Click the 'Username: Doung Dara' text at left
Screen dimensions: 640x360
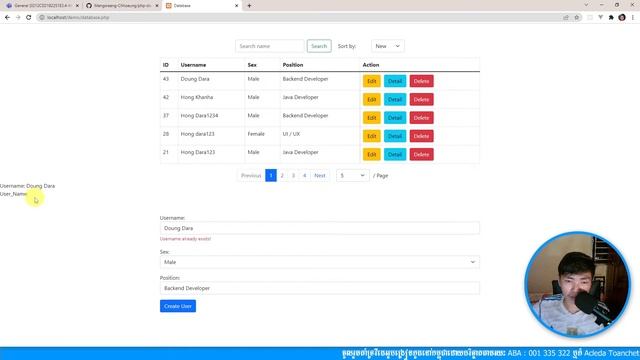[27, 186]
